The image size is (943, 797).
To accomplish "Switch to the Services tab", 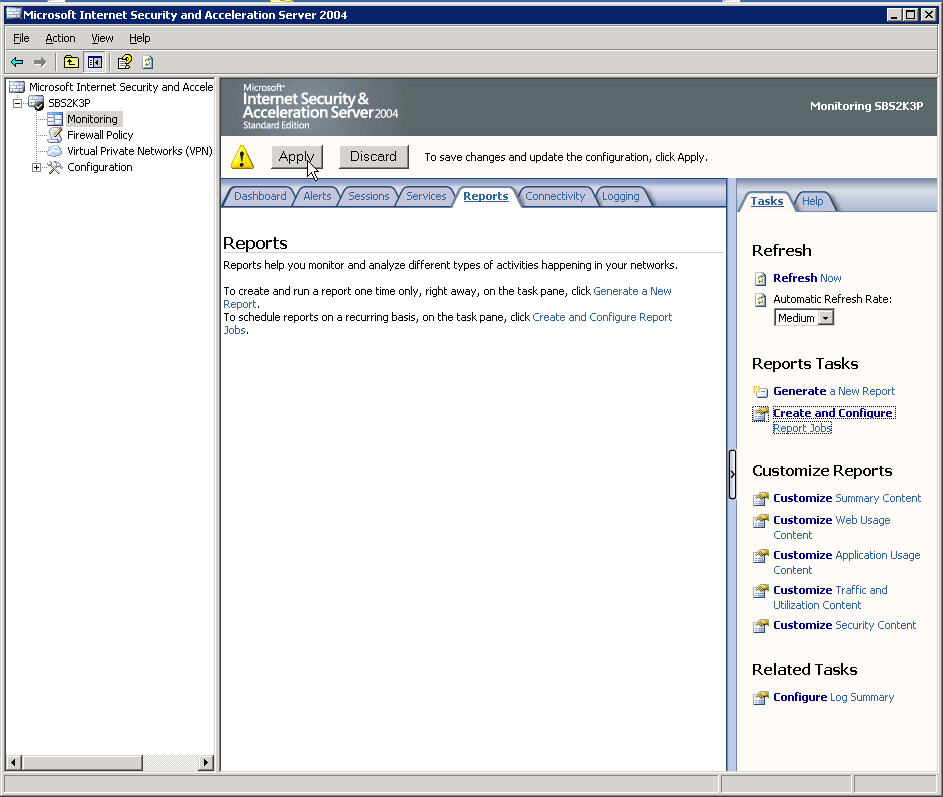I will click(x=426, y=196).
